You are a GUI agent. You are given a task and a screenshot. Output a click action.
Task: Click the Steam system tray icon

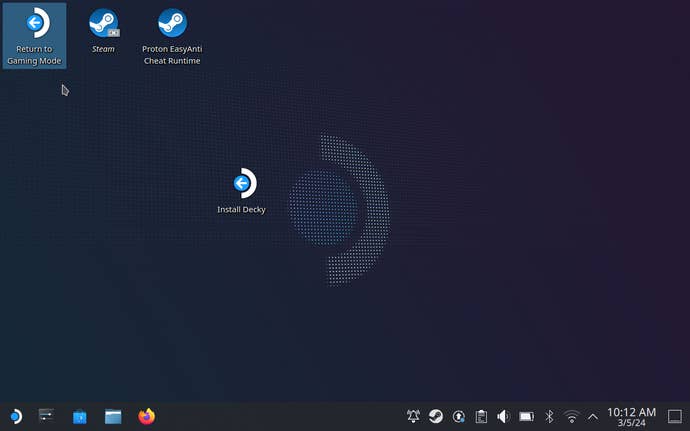point(436,416)
